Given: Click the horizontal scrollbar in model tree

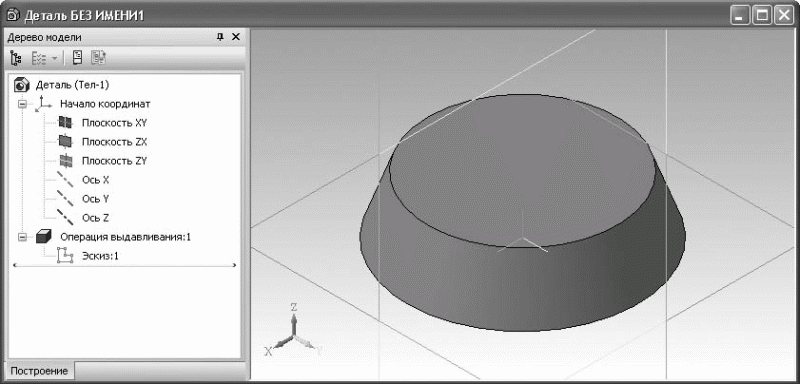Looking at the screenshot, I should 125,265.
